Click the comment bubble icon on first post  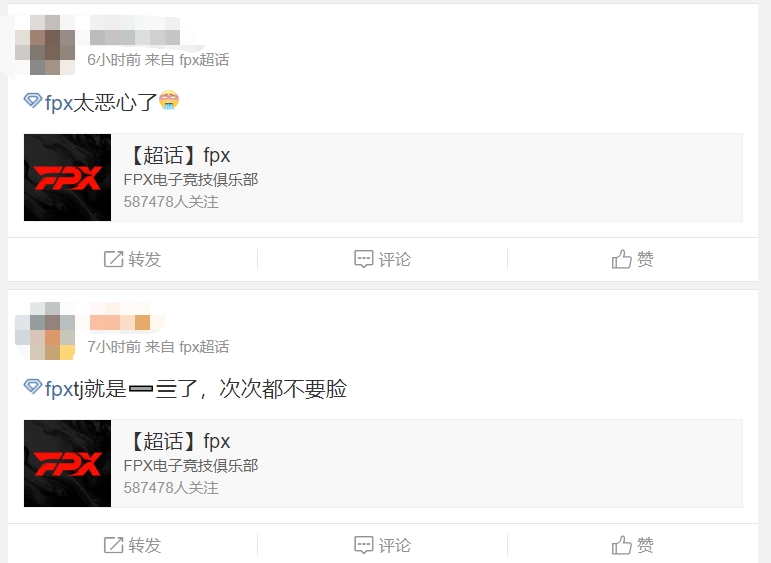click(363, 259)
